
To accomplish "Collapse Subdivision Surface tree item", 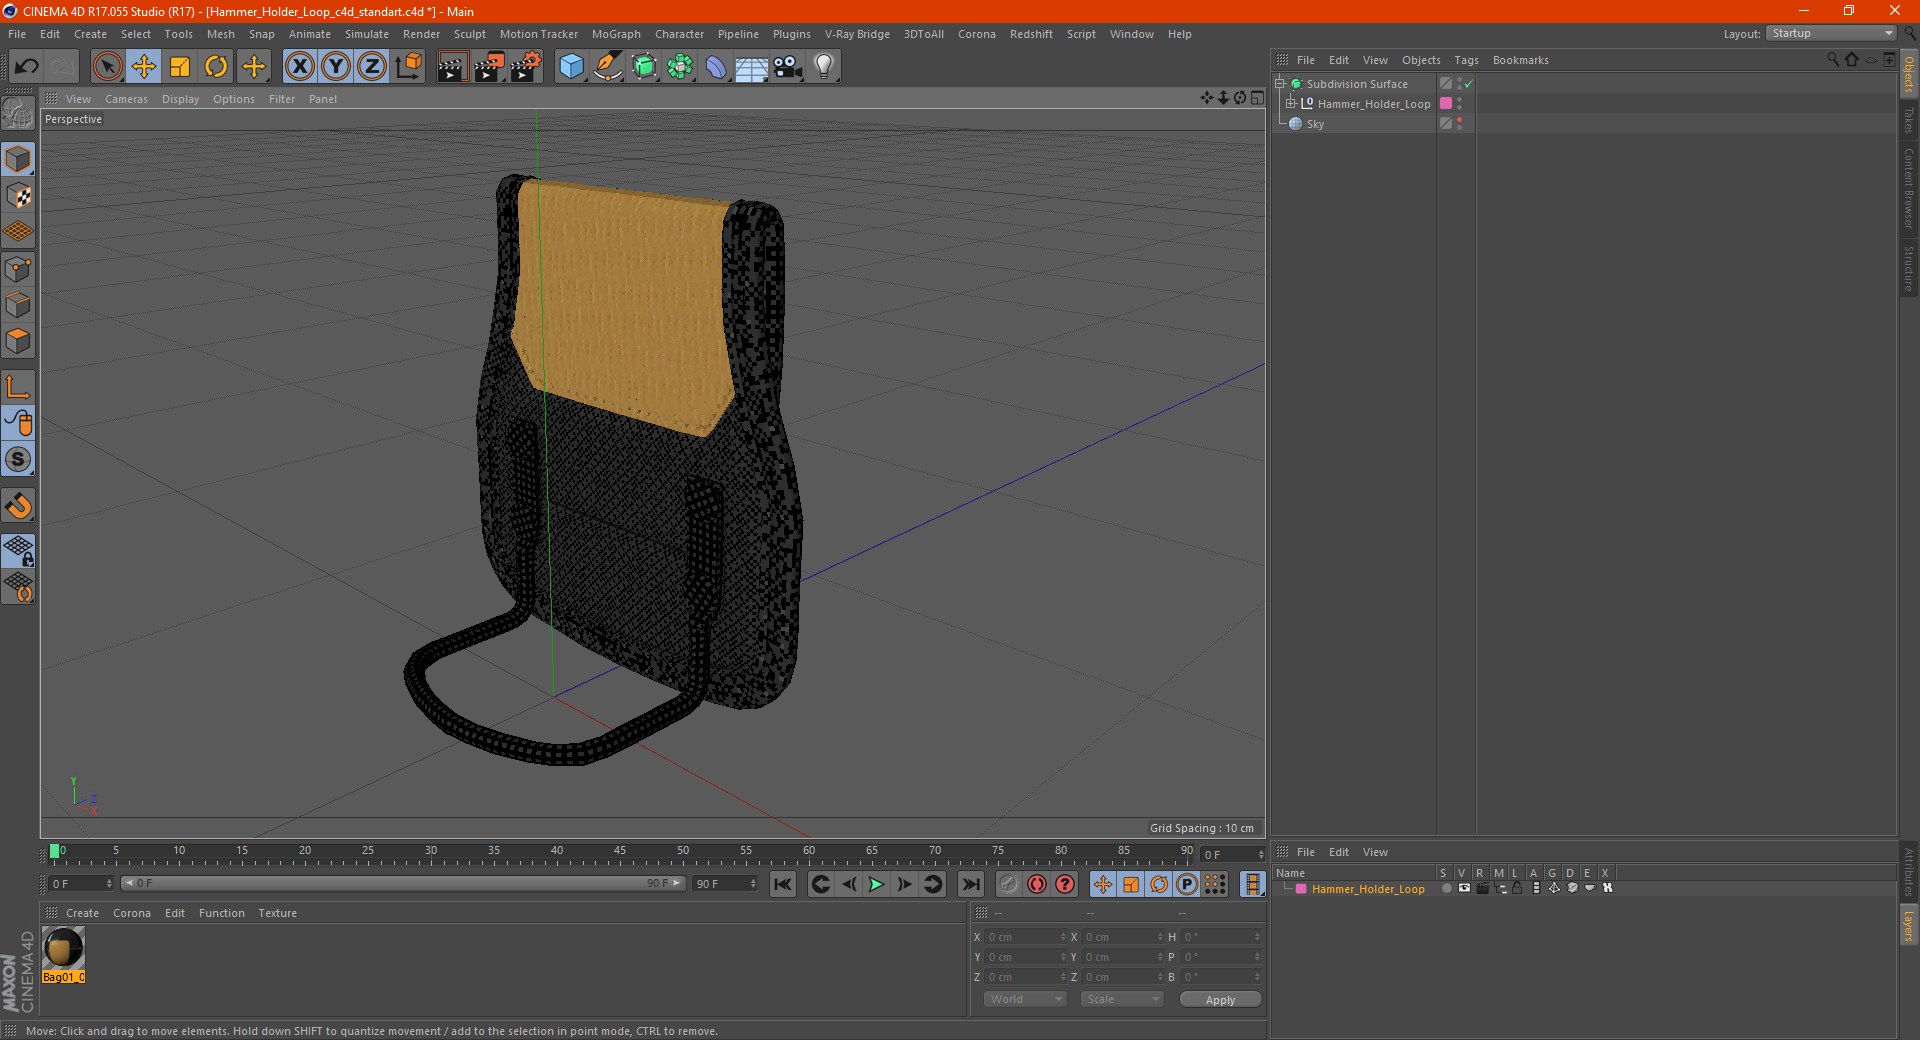I will pos(1280,84).
